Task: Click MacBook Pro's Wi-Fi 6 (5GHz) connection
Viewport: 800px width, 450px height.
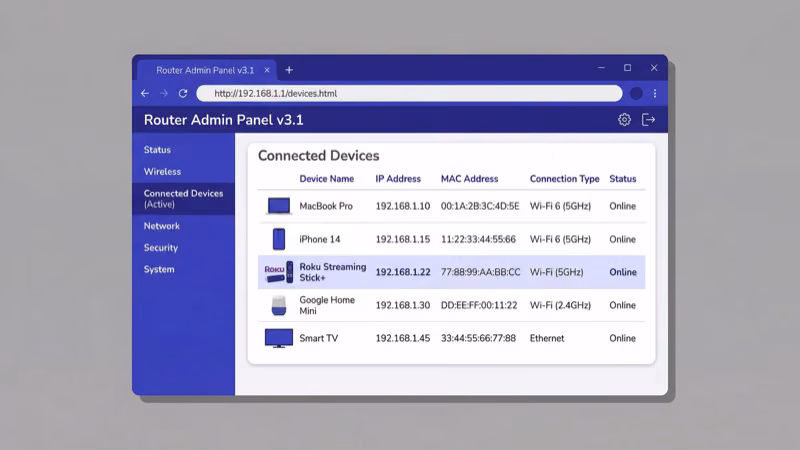Action: tap(560, 206)
